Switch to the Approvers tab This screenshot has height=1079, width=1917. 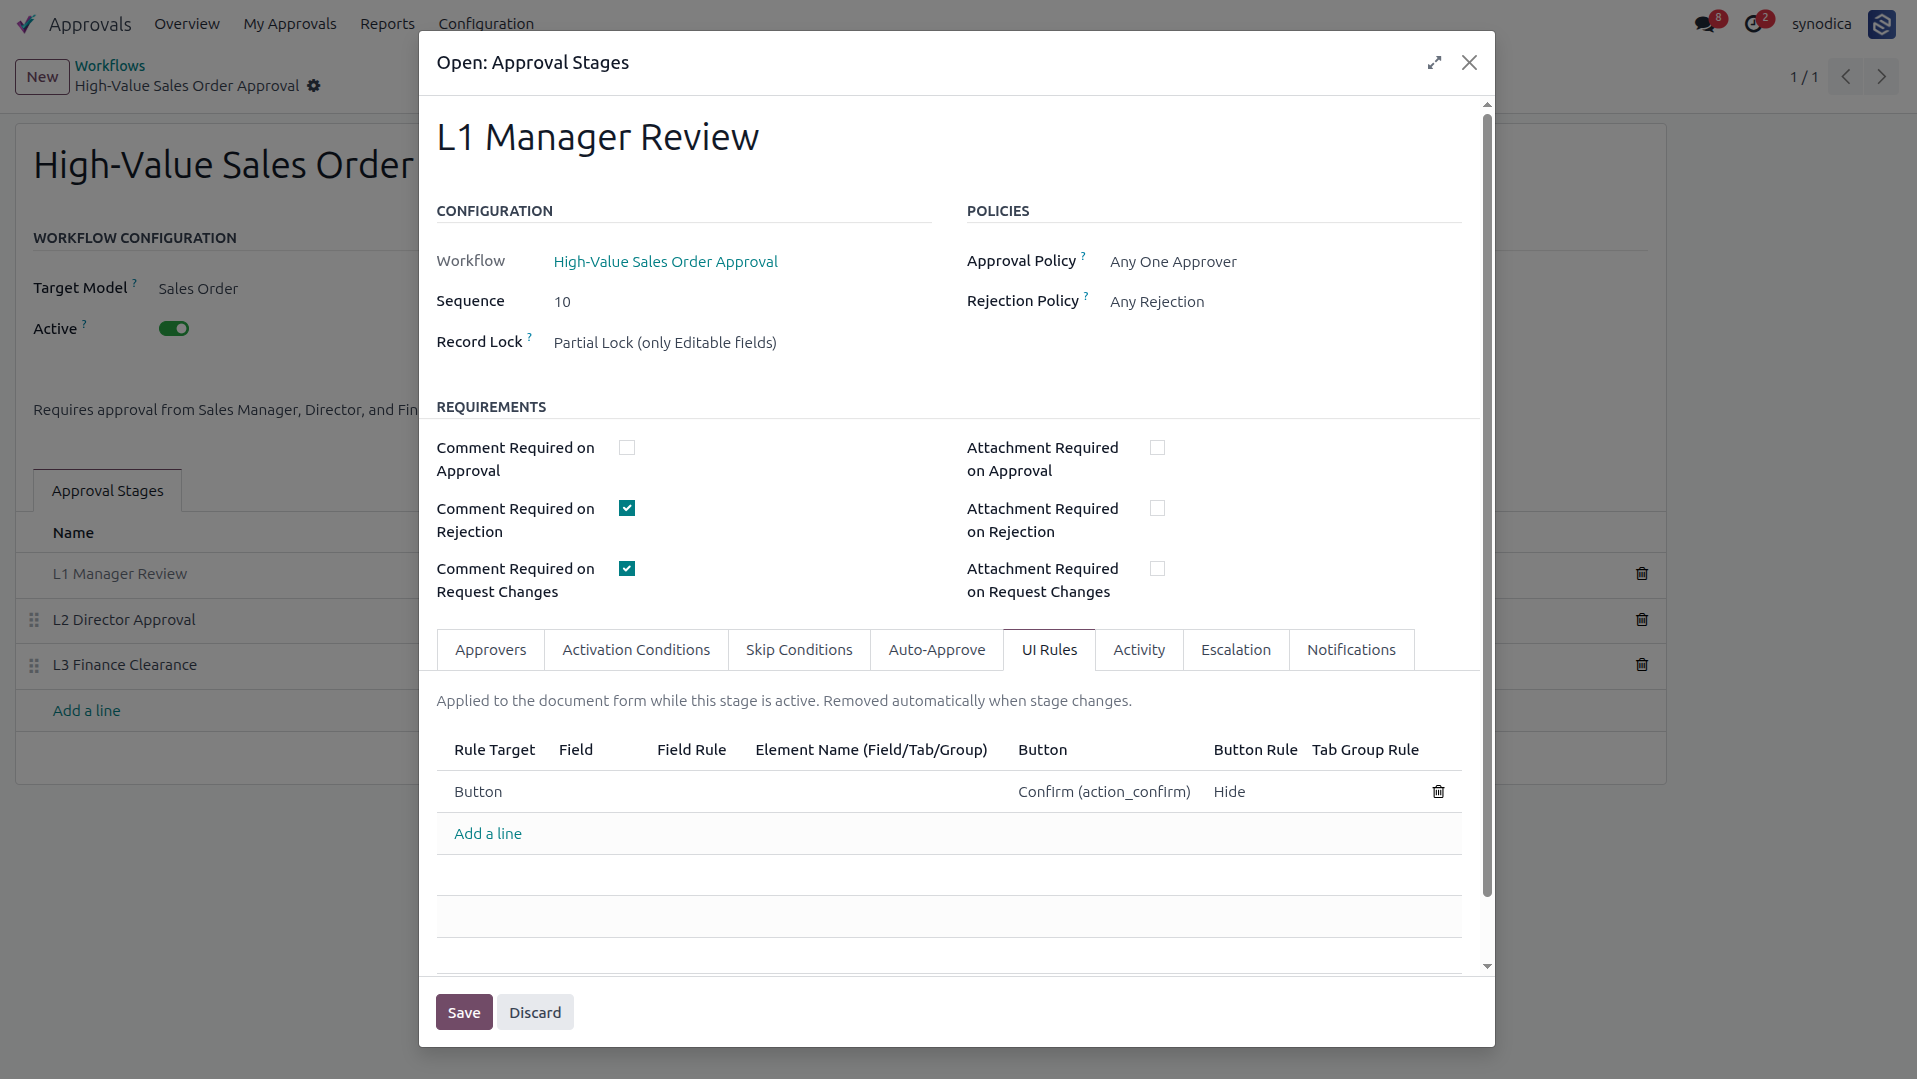(x=490, y=650)
